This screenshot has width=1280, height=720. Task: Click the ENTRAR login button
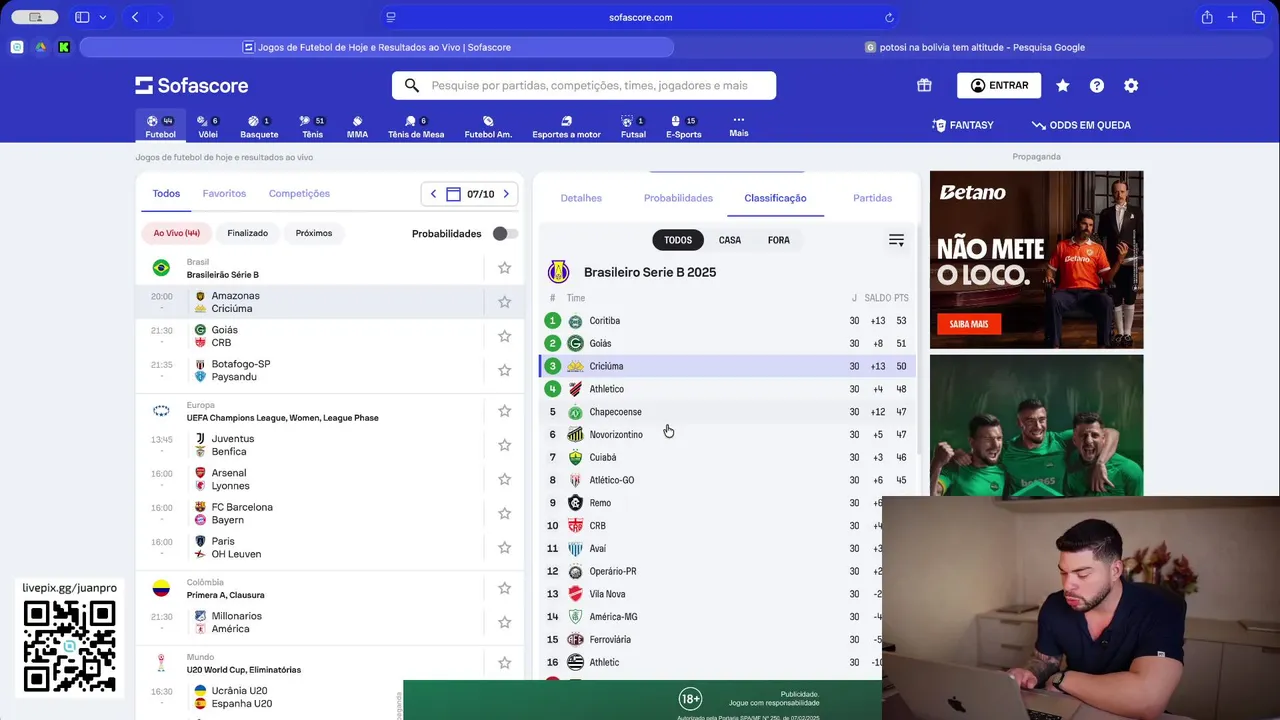pos(999,86)
